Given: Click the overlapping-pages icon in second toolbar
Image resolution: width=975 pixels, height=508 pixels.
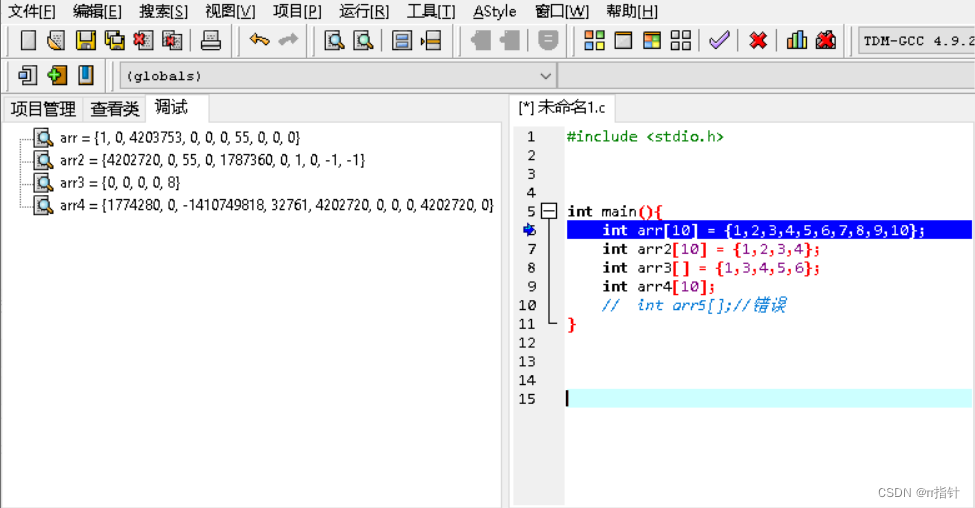Looking at the screenshot, I should click(27, 75).
